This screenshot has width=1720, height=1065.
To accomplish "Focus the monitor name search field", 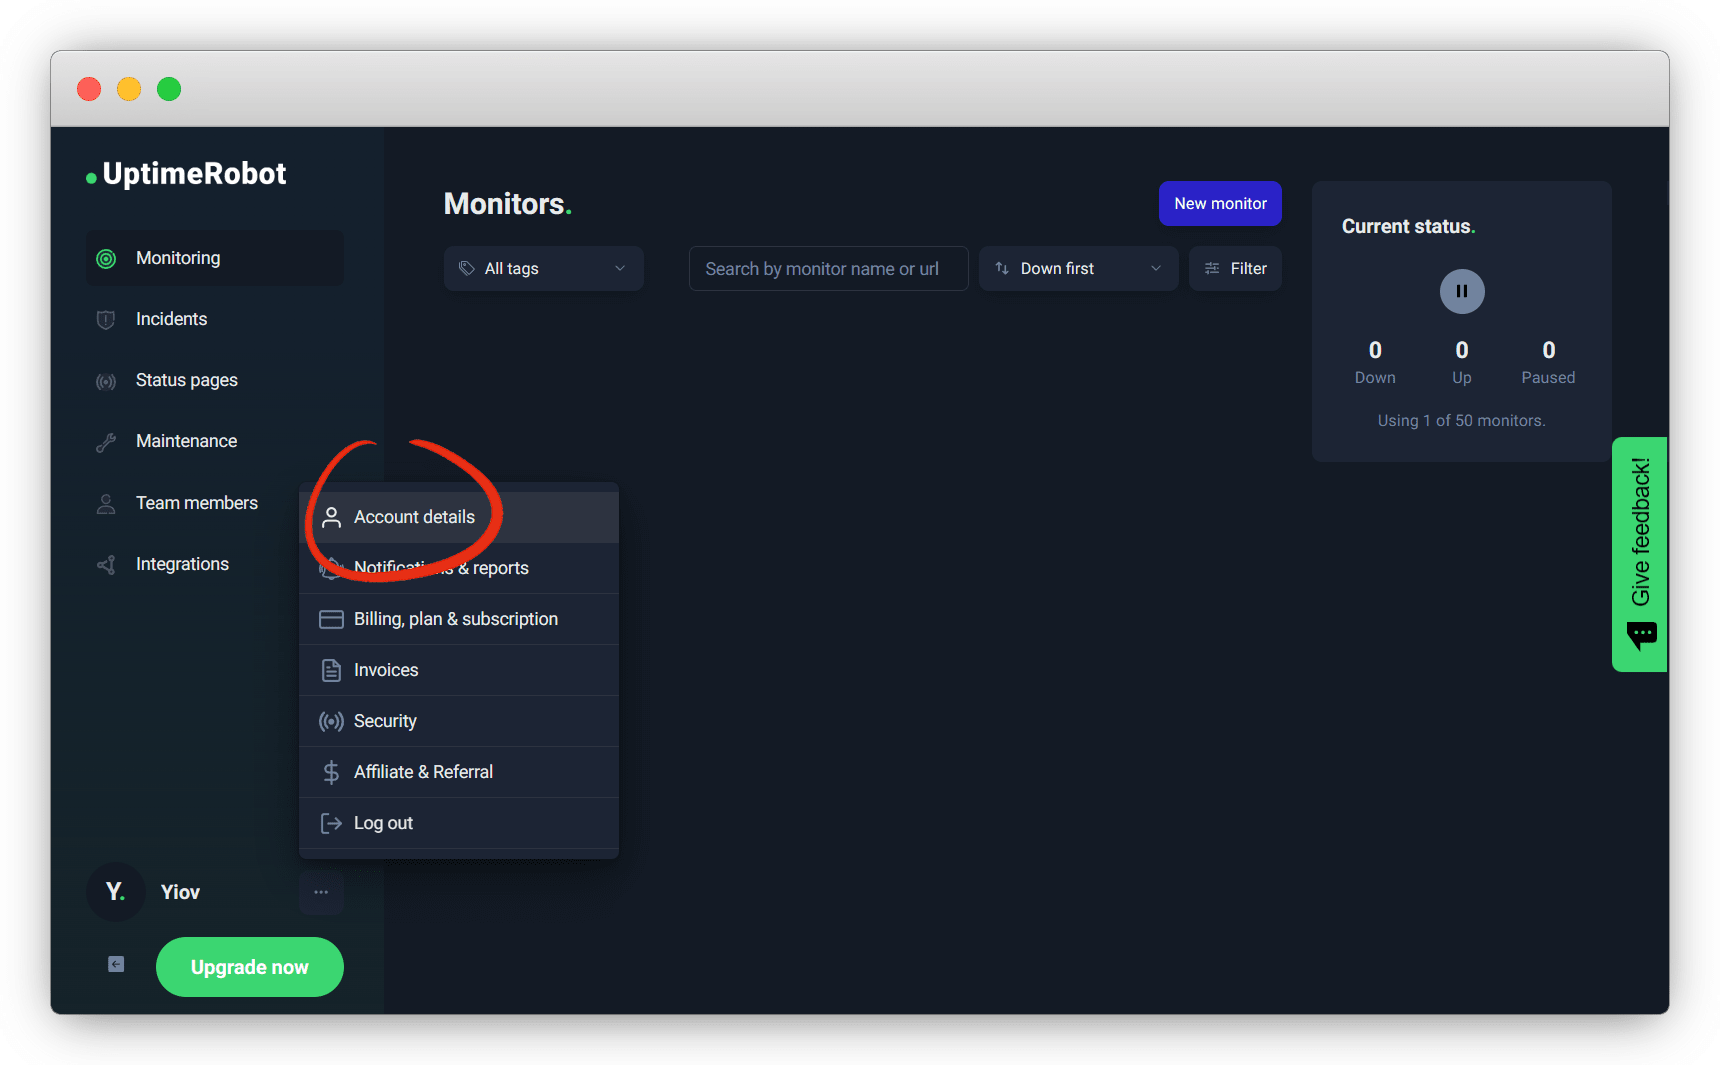I will coord(828,269).
